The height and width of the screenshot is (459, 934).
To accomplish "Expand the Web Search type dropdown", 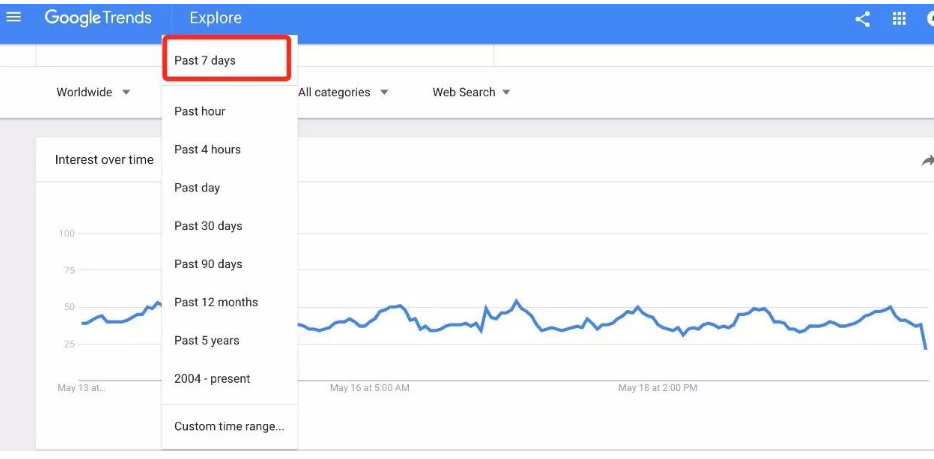I will pos(471,92).
